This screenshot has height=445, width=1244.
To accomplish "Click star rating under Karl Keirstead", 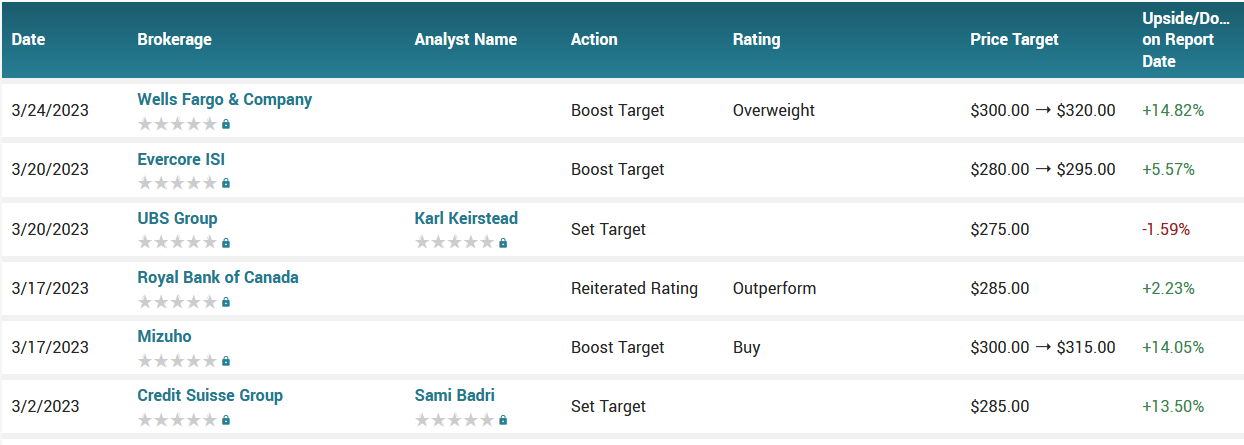I will pyautogui.click(x=454, y=242).
